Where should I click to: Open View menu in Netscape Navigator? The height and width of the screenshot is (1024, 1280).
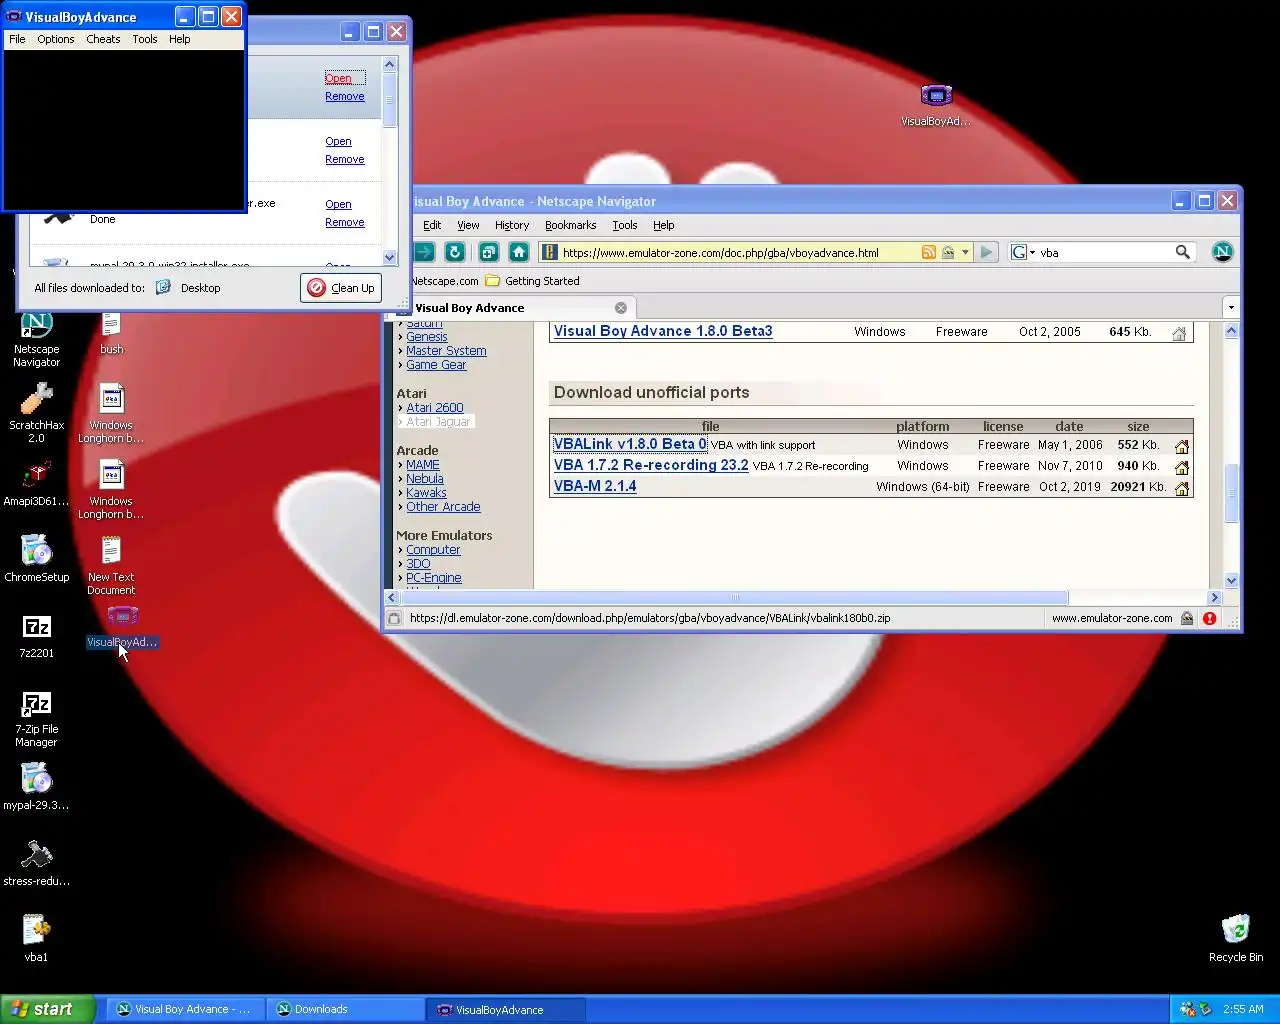(468, 225)
